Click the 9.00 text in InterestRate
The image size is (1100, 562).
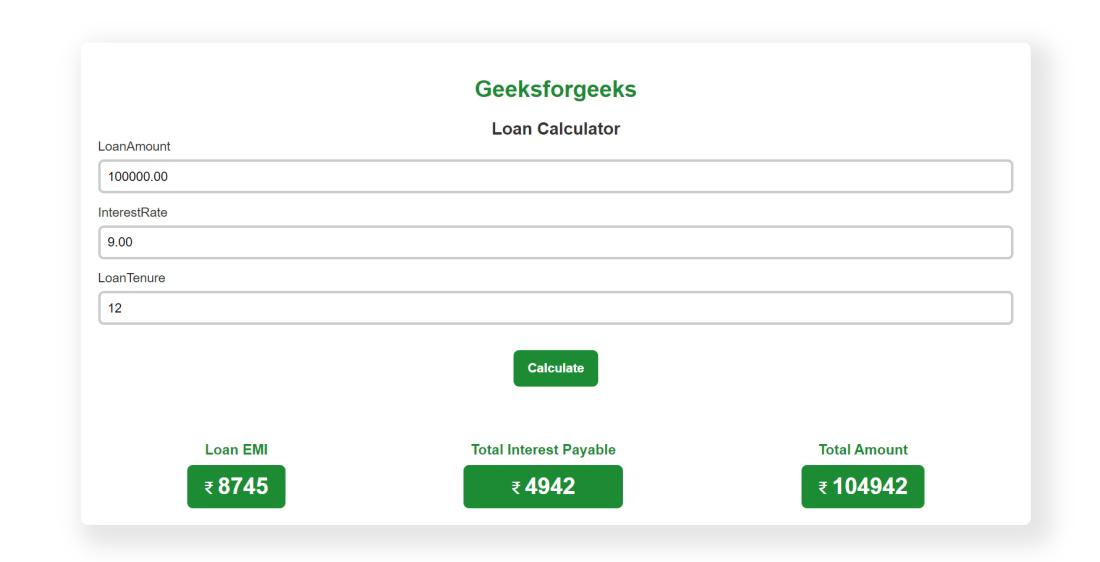(x=120, y=242)
